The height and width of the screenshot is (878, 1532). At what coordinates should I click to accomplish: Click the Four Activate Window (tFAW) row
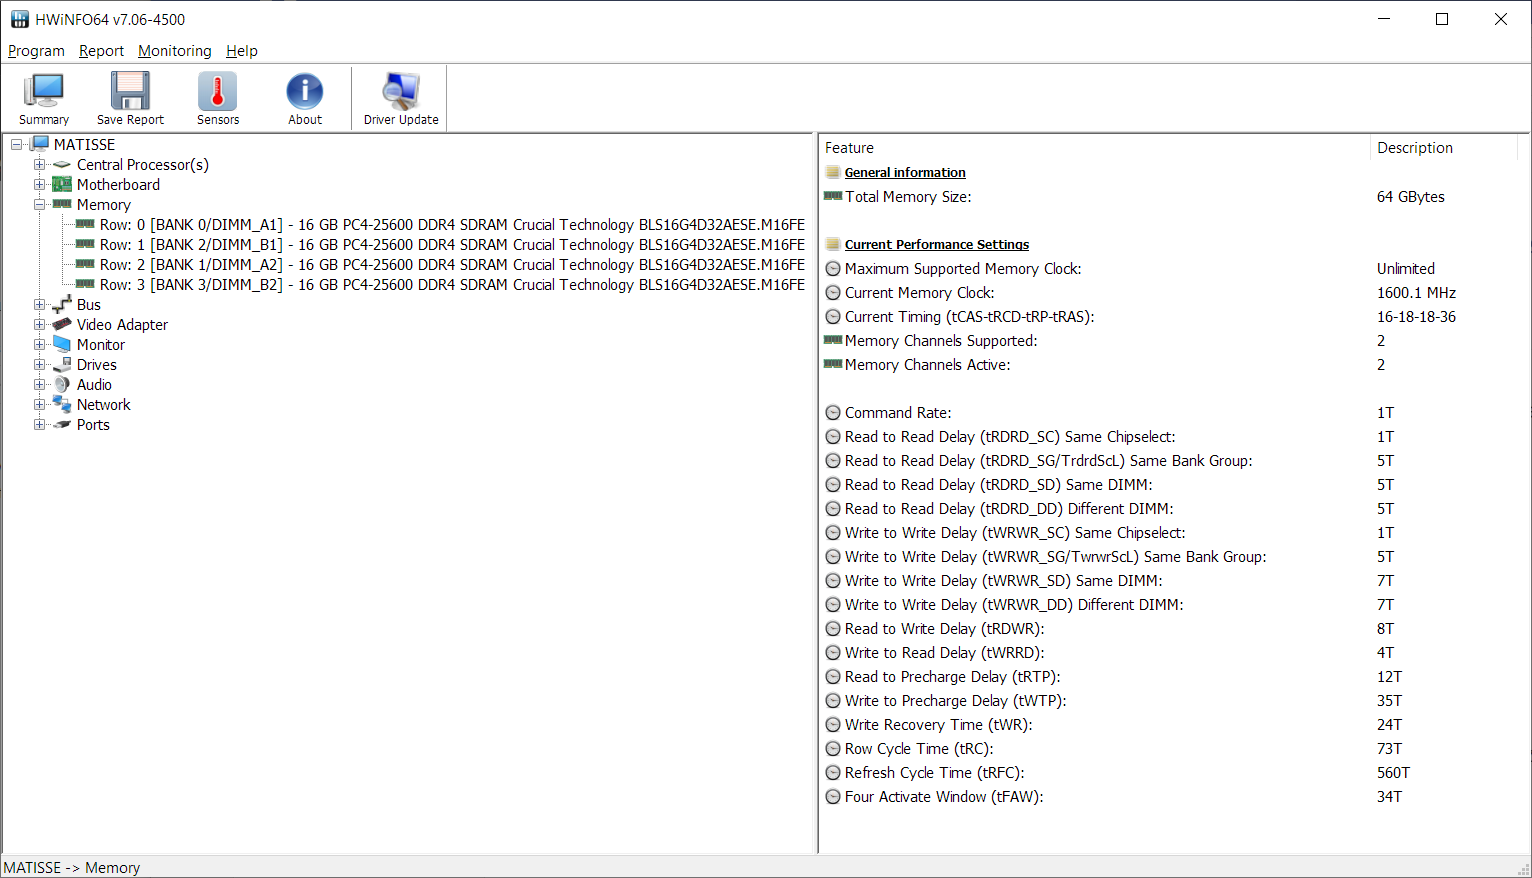(1172, 796)
